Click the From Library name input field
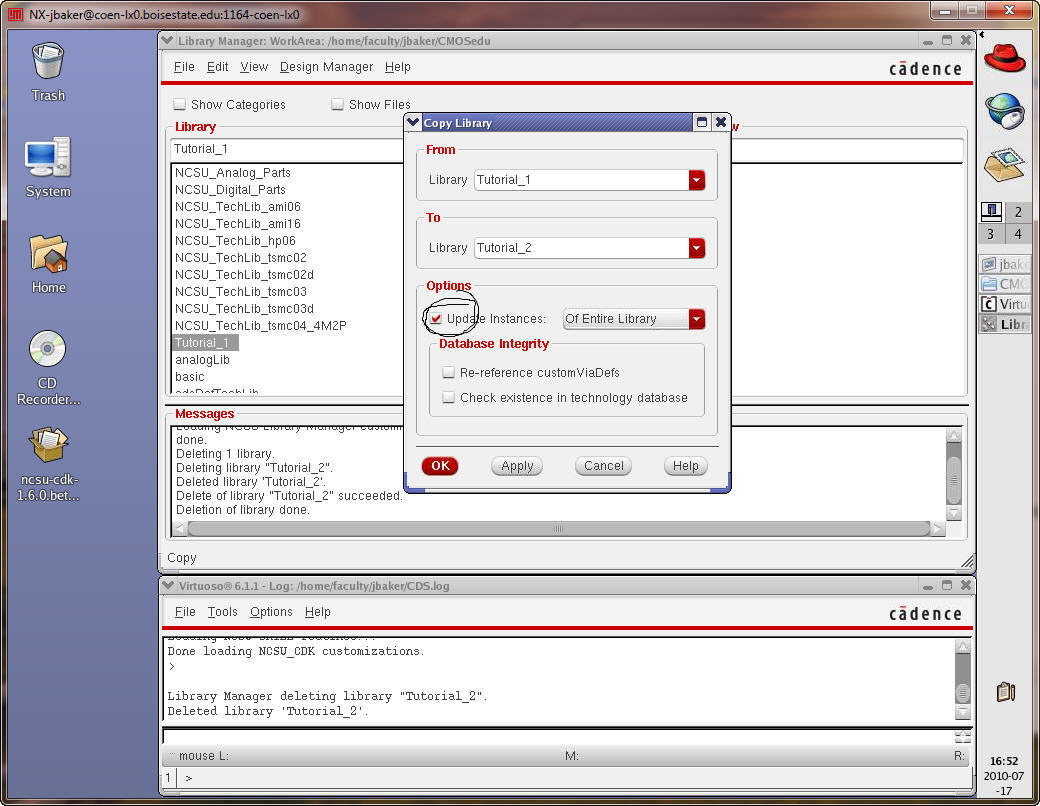The width and height of the screenshot is (1040, 806). 582,180
